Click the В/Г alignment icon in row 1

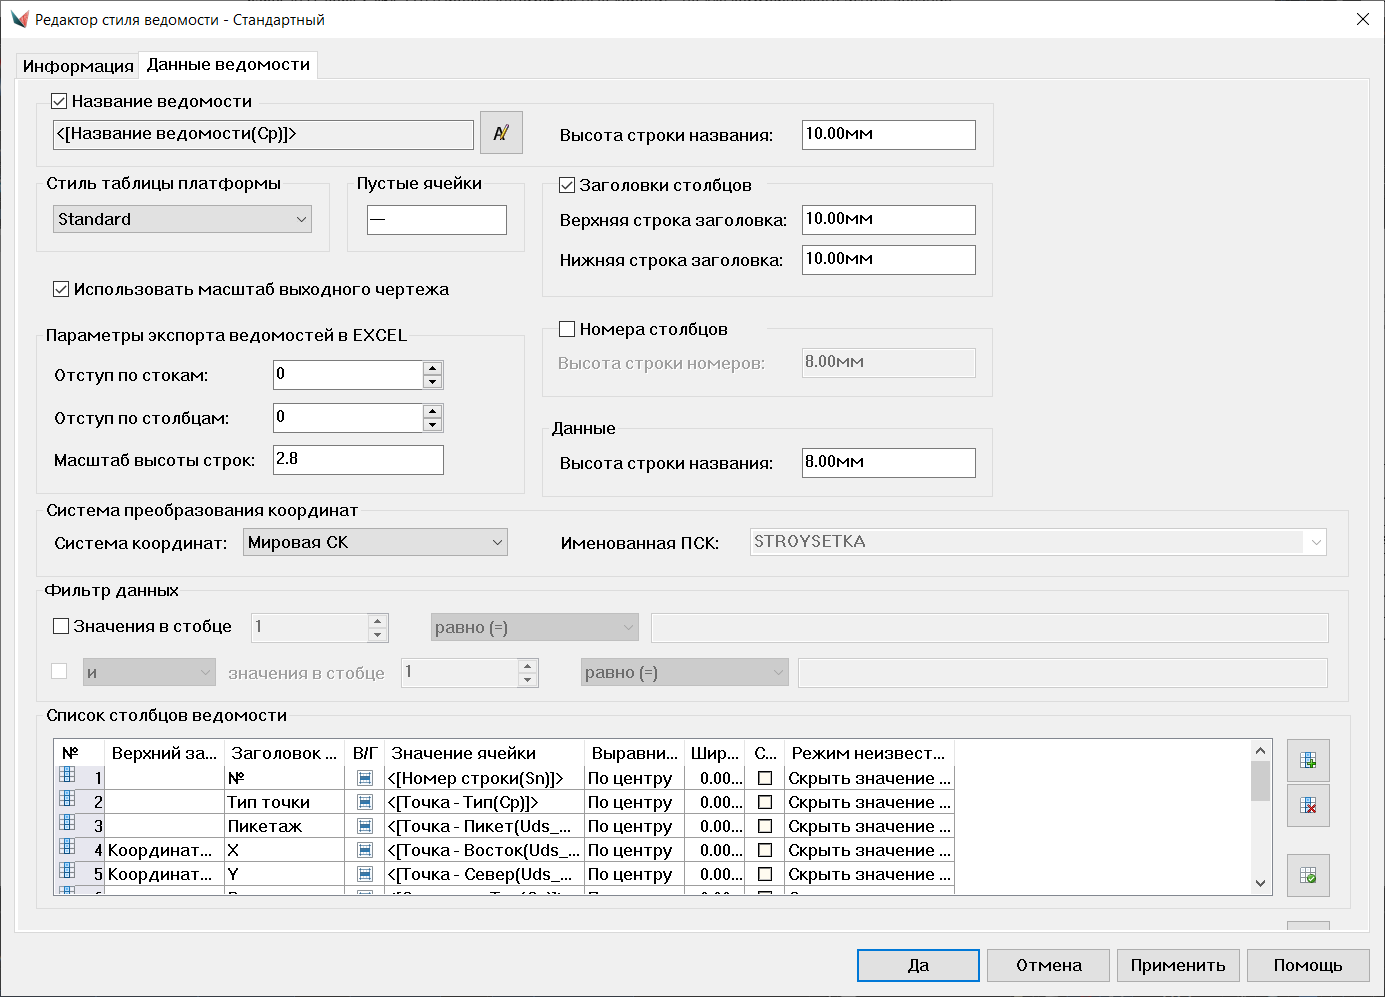click(x=365, y=778)
